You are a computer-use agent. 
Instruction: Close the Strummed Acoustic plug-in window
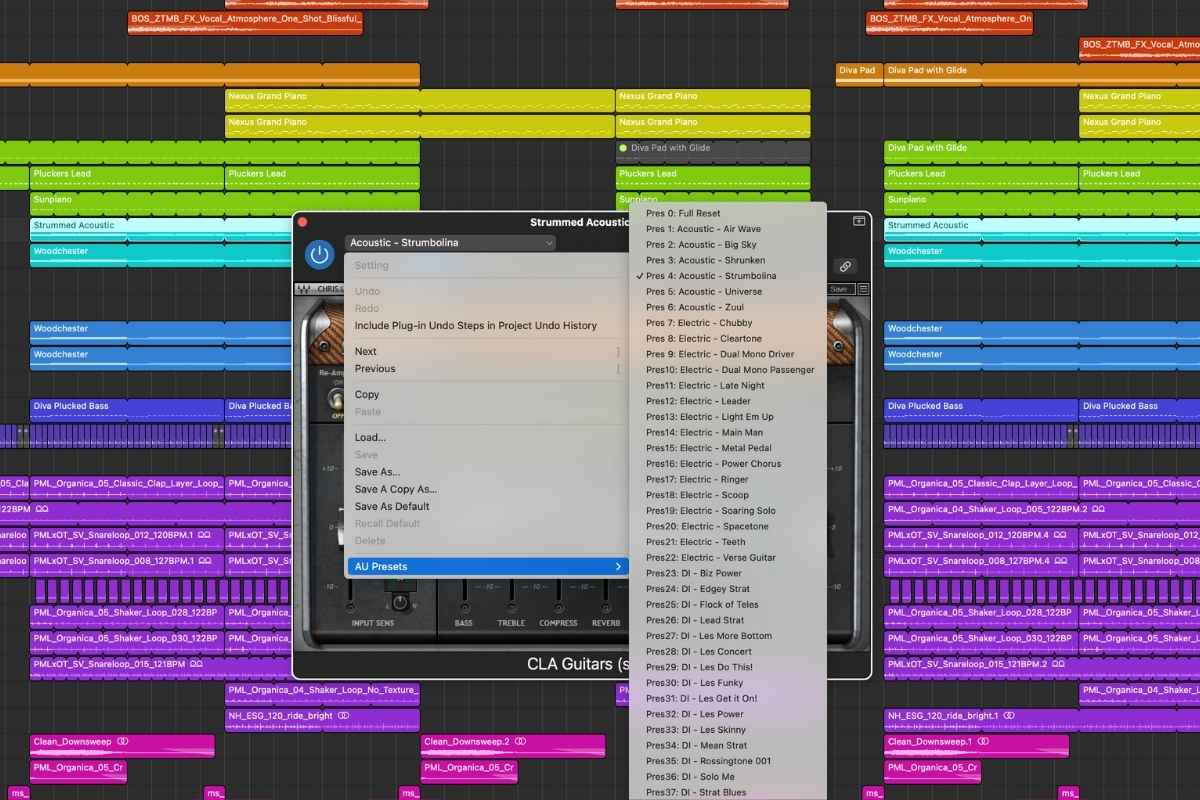point(303,222)
